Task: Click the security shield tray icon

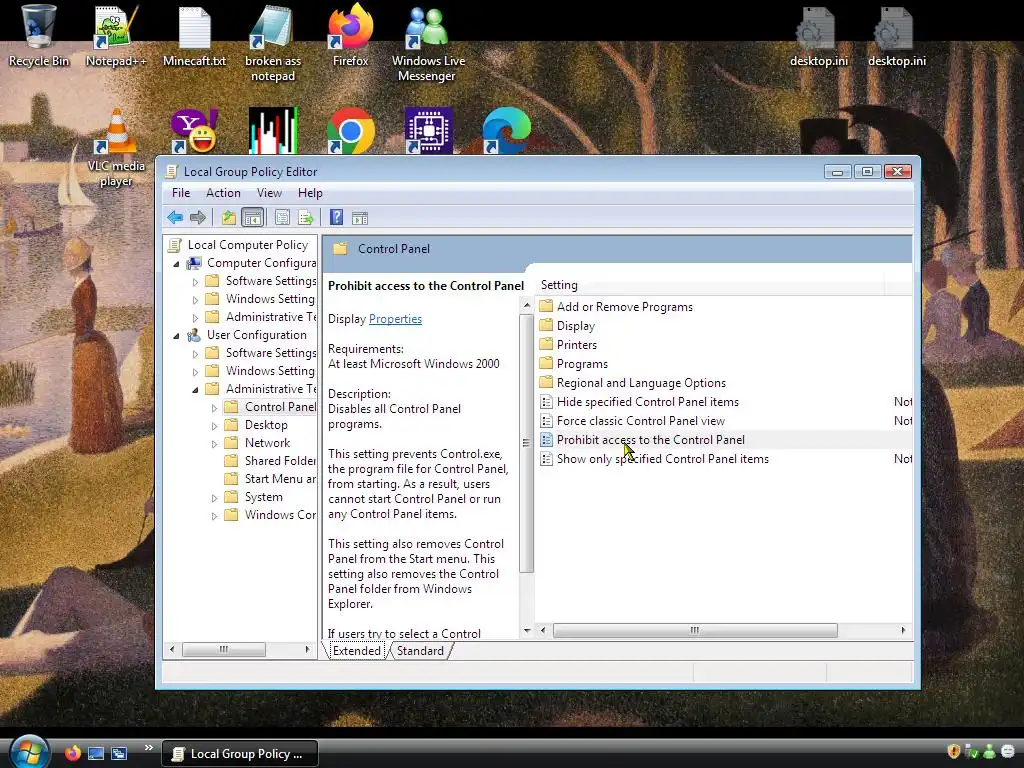Action: click(953, 752)
